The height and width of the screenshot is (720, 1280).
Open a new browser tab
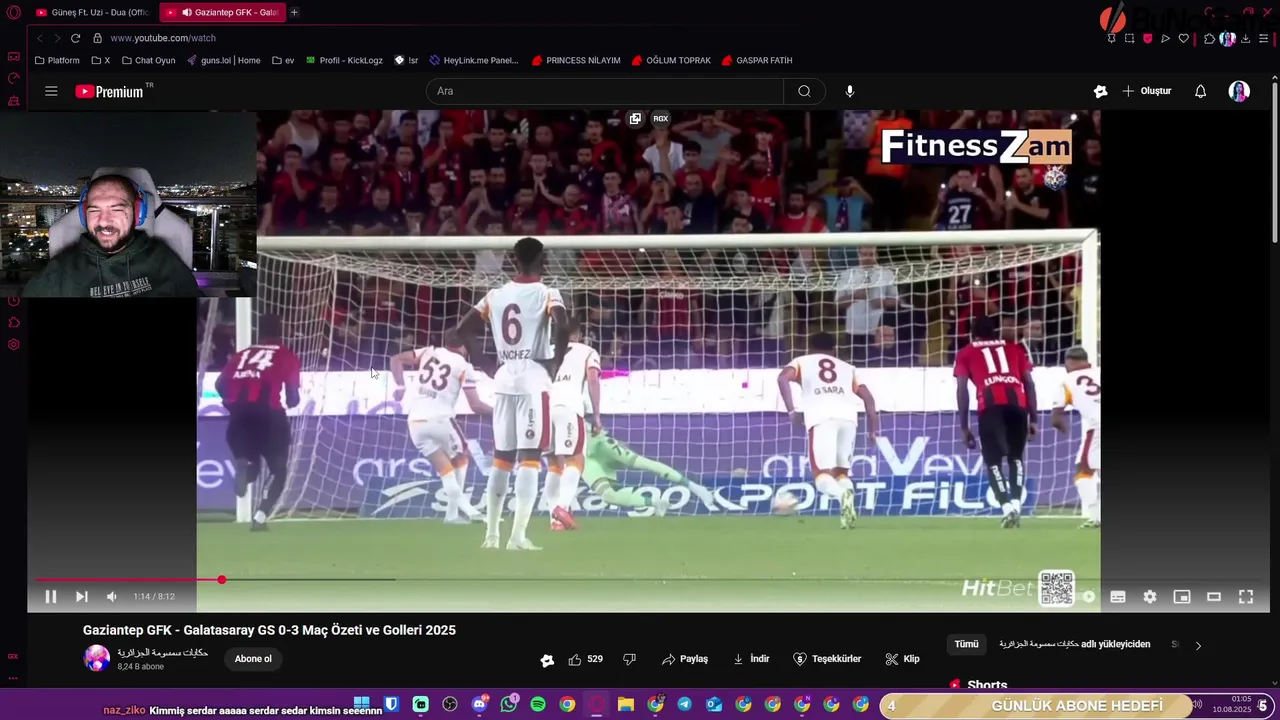(x=294, y=12)
